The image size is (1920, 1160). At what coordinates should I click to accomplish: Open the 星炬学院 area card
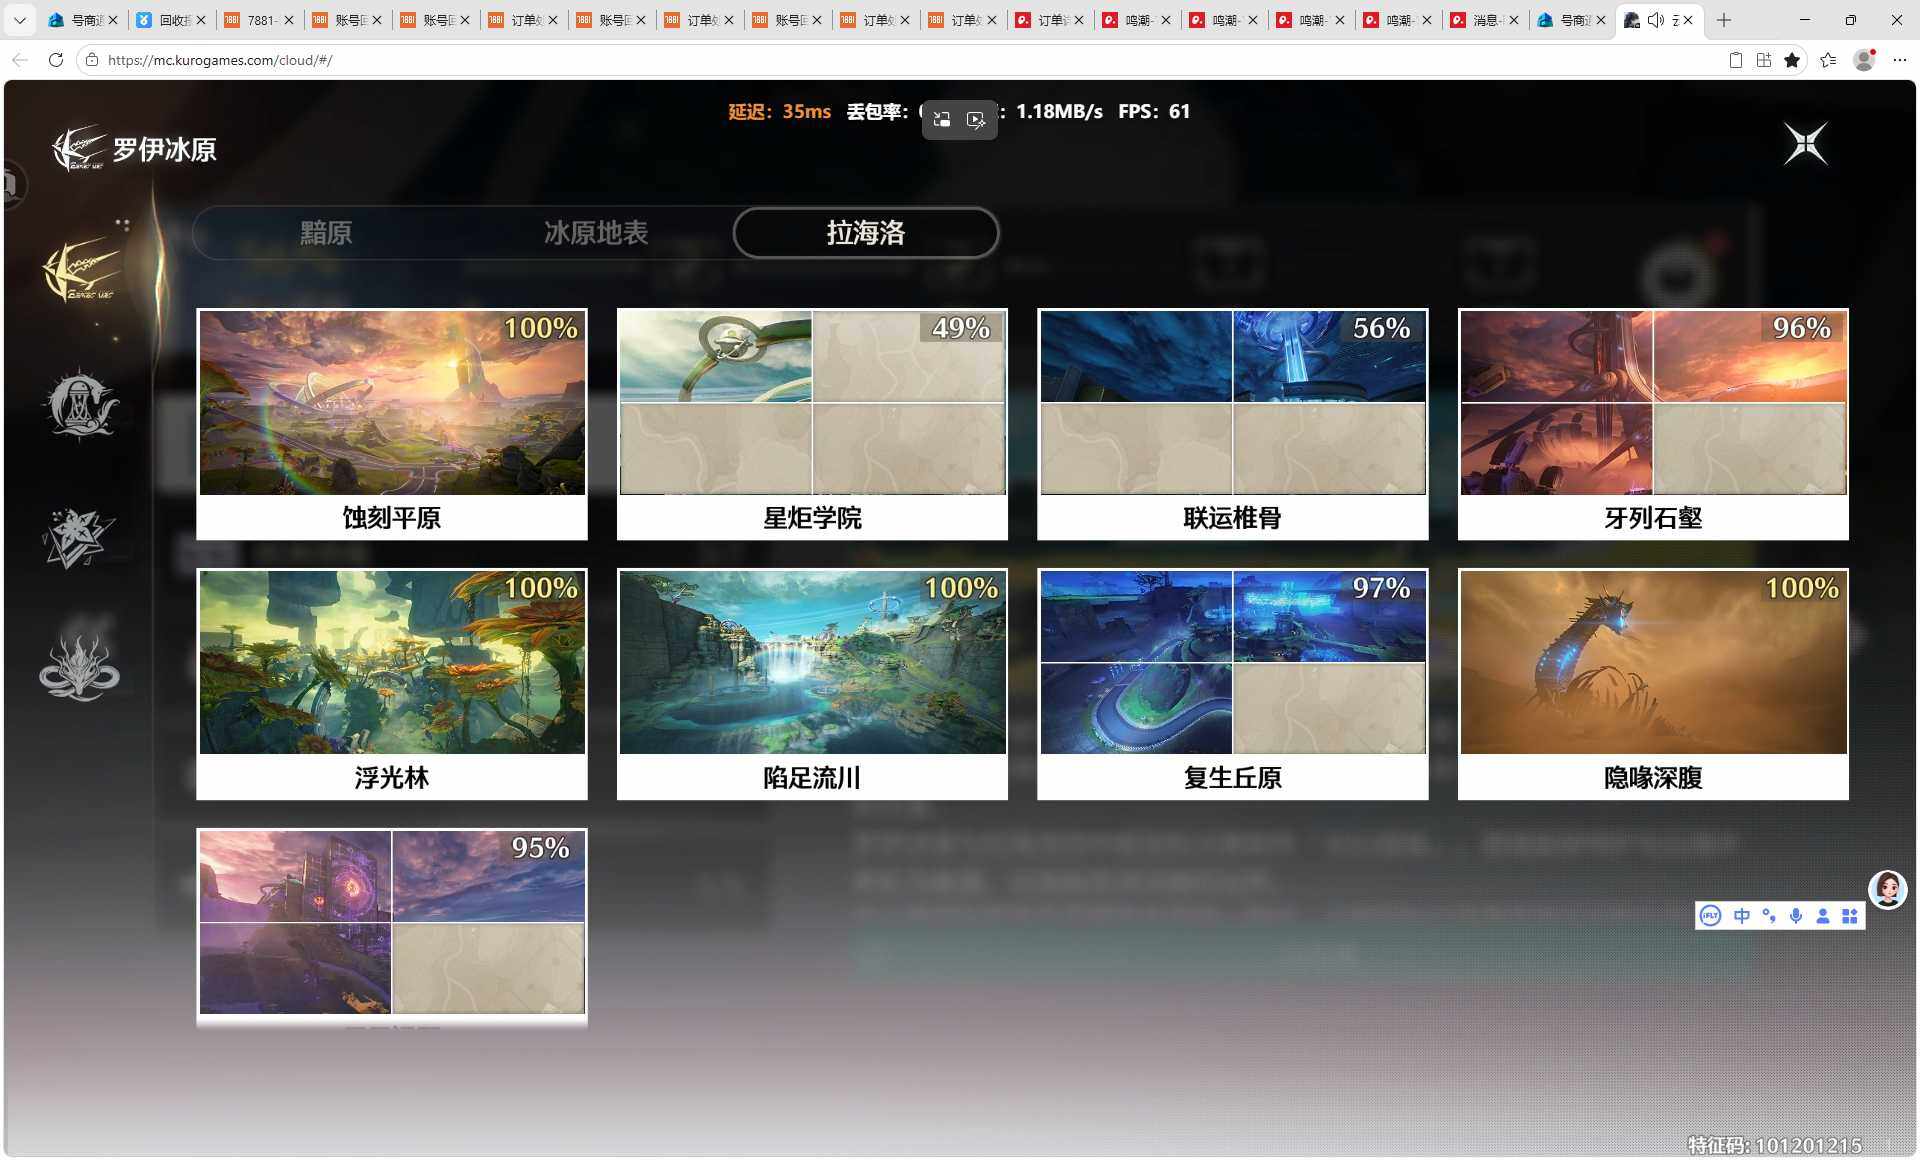tap(812, 424)
